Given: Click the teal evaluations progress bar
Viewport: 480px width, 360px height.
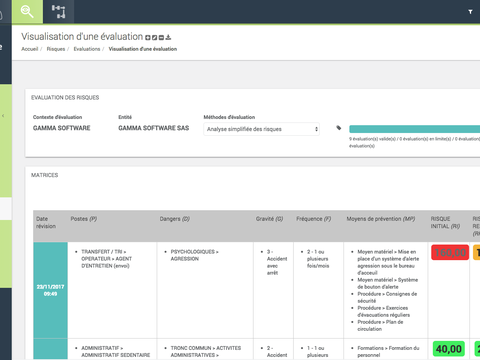Looking at the screenshot, I should pyautogui.click(x=414, y=129).
